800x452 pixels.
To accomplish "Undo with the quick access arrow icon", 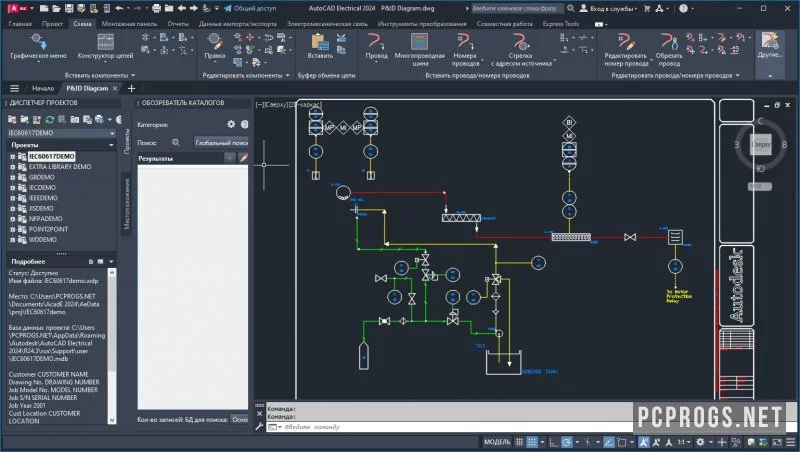I will [119, 8].
